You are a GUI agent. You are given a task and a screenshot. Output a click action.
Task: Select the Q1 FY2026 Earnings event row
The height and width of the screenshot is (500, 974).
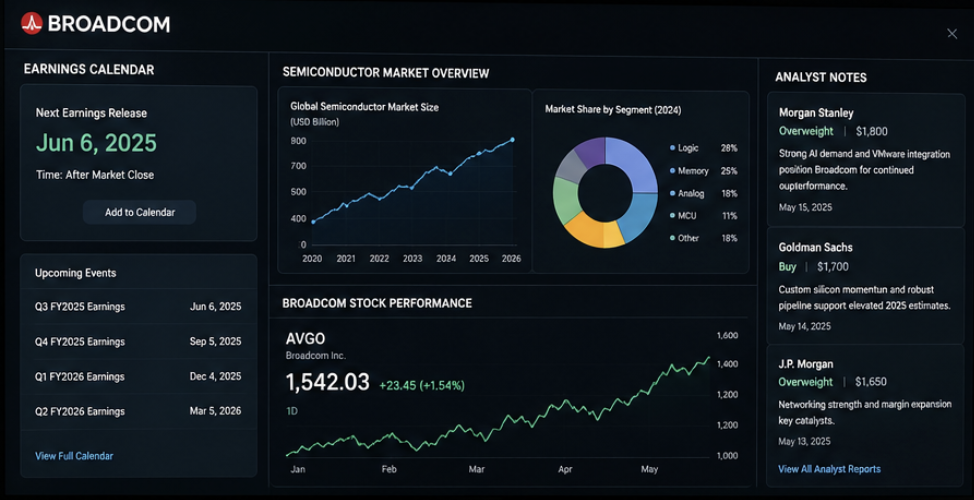point(139,376)
